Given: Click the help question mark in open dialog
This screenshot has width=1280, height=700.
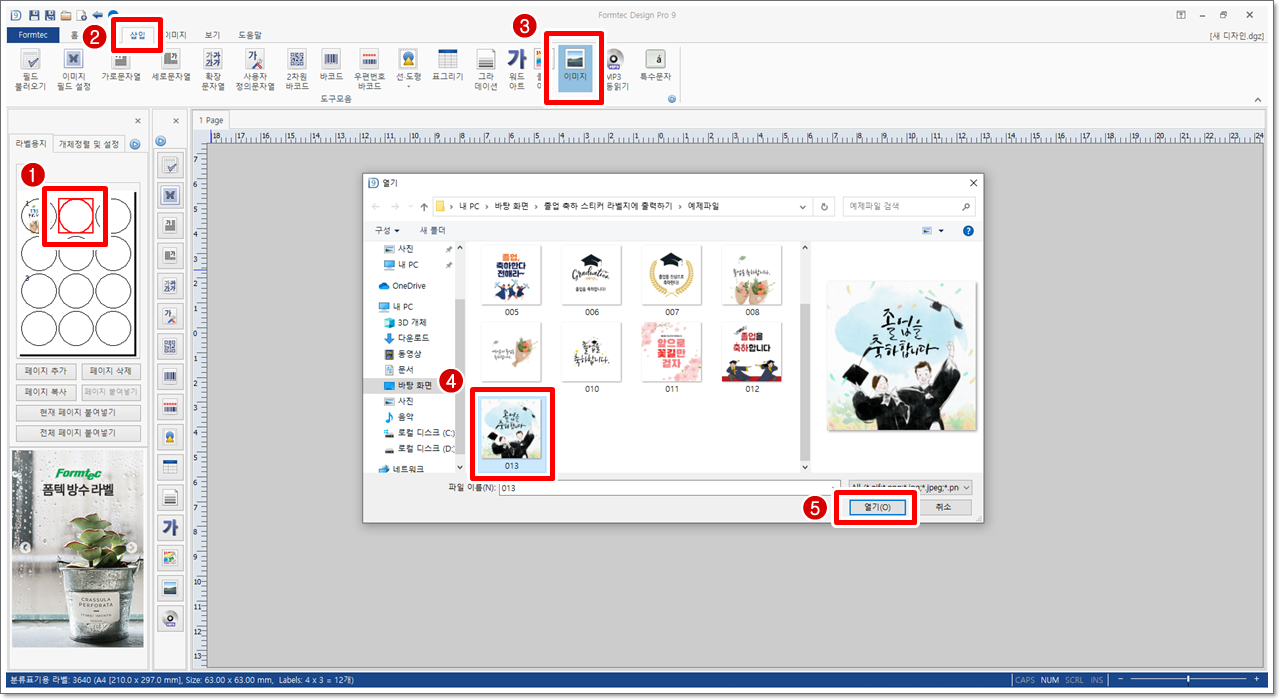Looking at the screenshot, I should pyautogui.click(x=968, y=231).
